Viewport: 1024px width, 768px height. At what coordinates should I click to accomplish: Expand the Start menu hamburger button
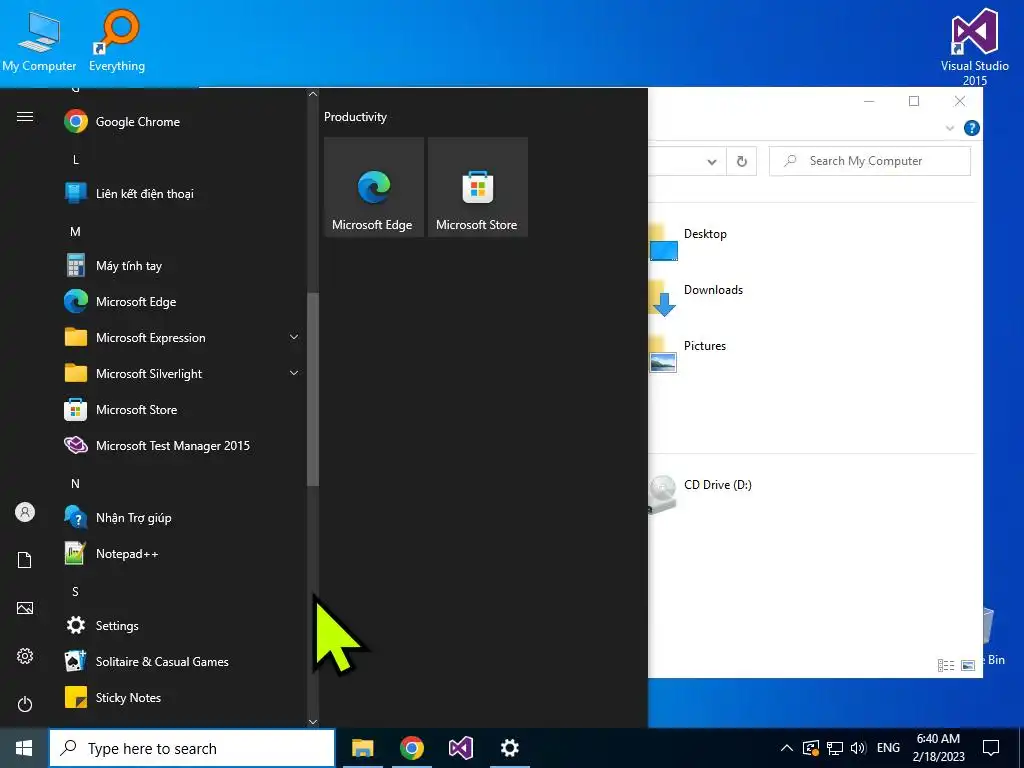pos(25,117)
